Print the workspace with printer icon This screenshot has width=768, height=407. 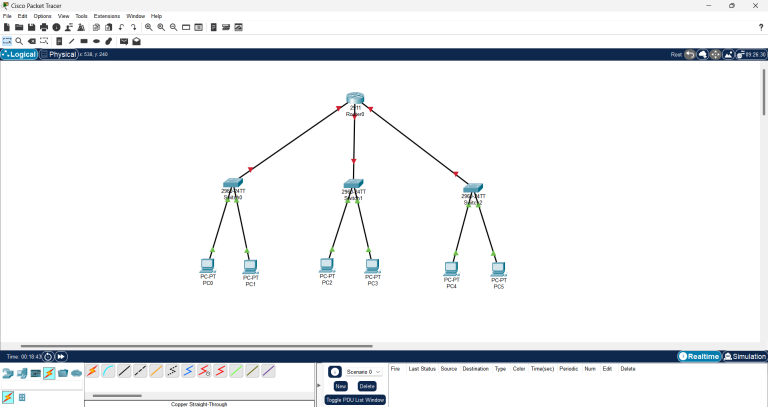click(44, 27)
